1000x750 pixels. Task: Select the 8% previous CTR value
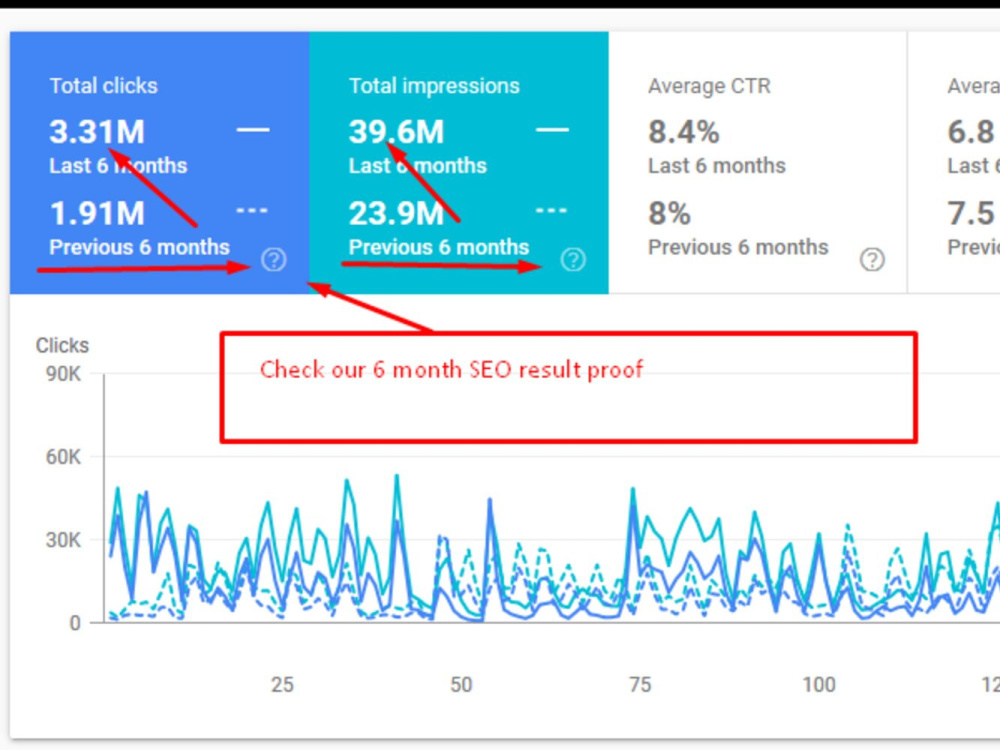(x=669, y=213)
